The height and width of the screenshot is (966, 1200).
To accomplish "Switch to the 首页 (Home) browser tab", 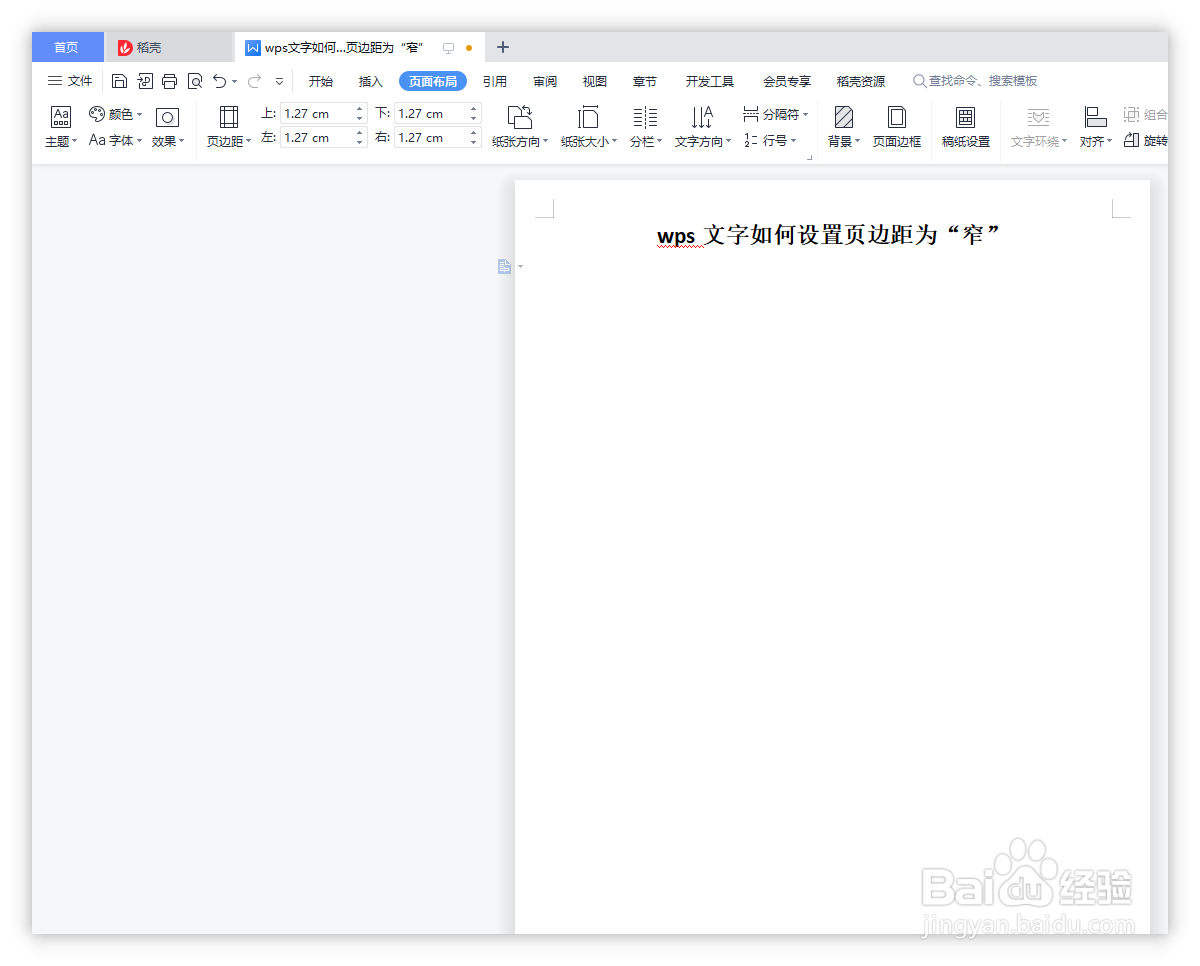I will (x=66, y=47).
